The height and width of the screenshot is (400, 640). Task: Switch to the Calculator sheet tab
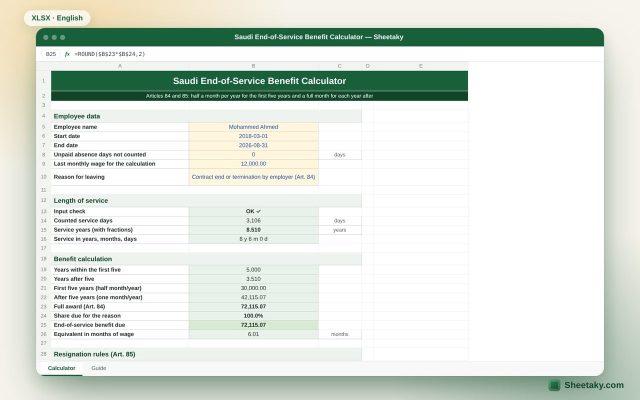pos(62,368)
